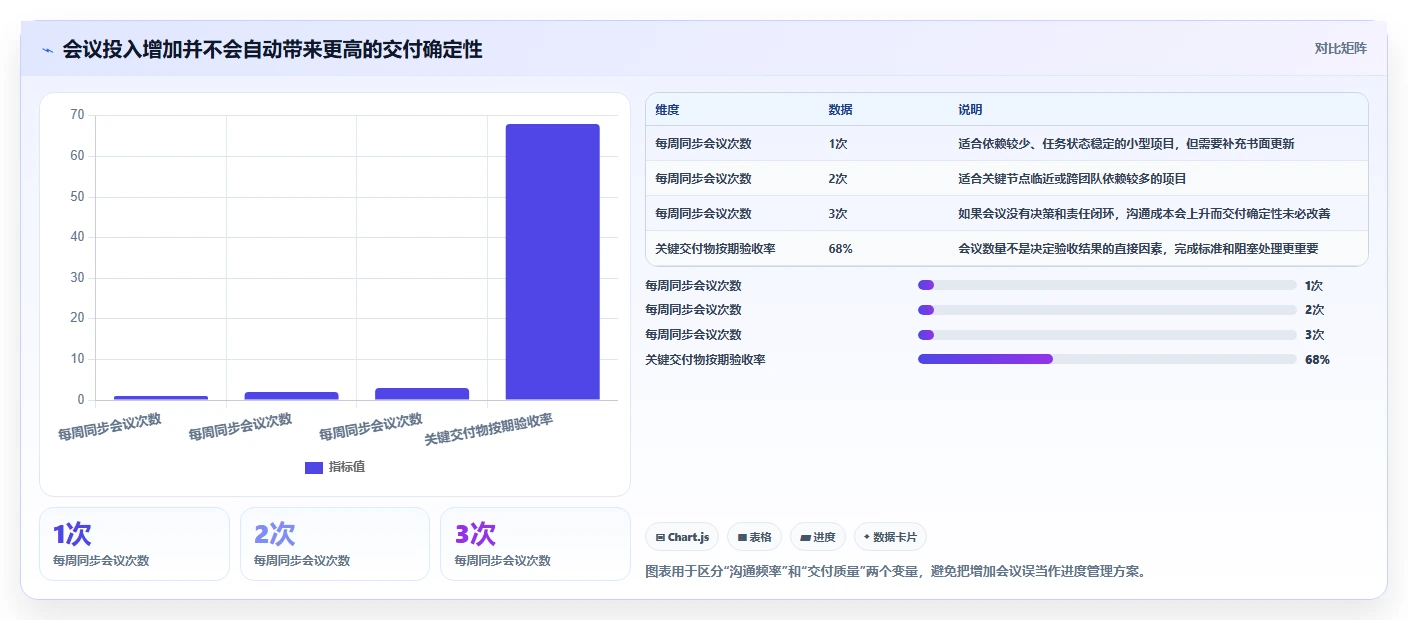Click the 说明 column header in the table
Image resolution: width=1408 pixels, height=620 pixels.
[x=970, y=110]
